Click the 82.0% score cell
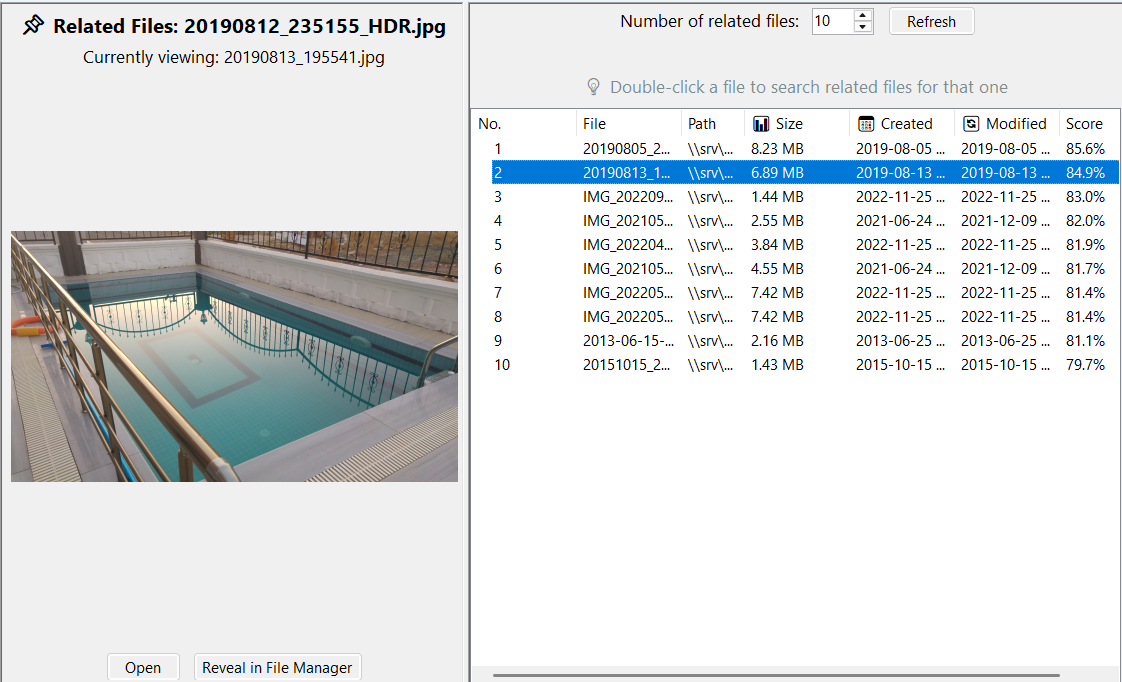This screenshot has height=682, width=1122. (x=1085, y=220)
